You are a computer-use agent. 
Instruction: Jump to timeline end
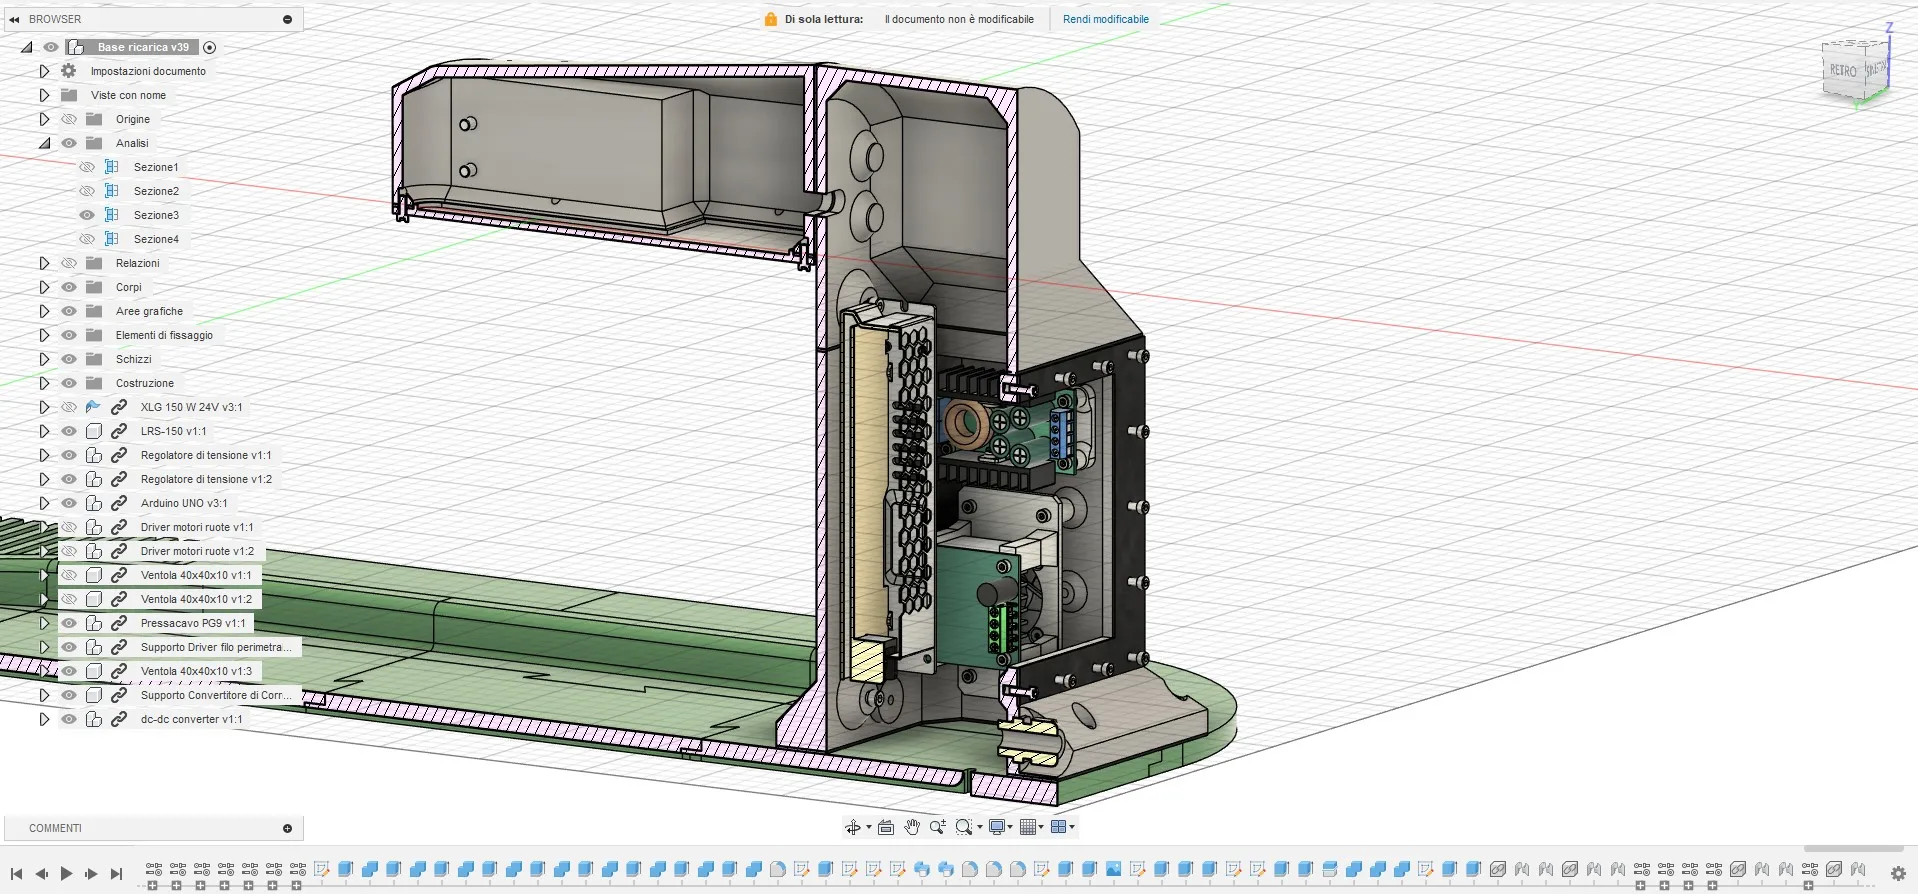[116, 873]
